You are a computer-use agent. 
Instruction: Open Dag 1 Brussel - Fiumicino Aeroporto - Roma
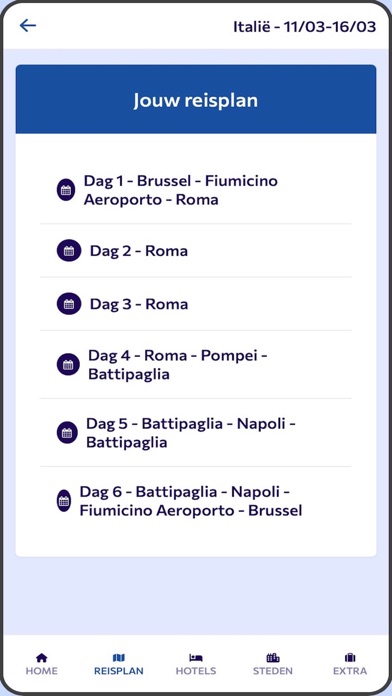point(196,190)
